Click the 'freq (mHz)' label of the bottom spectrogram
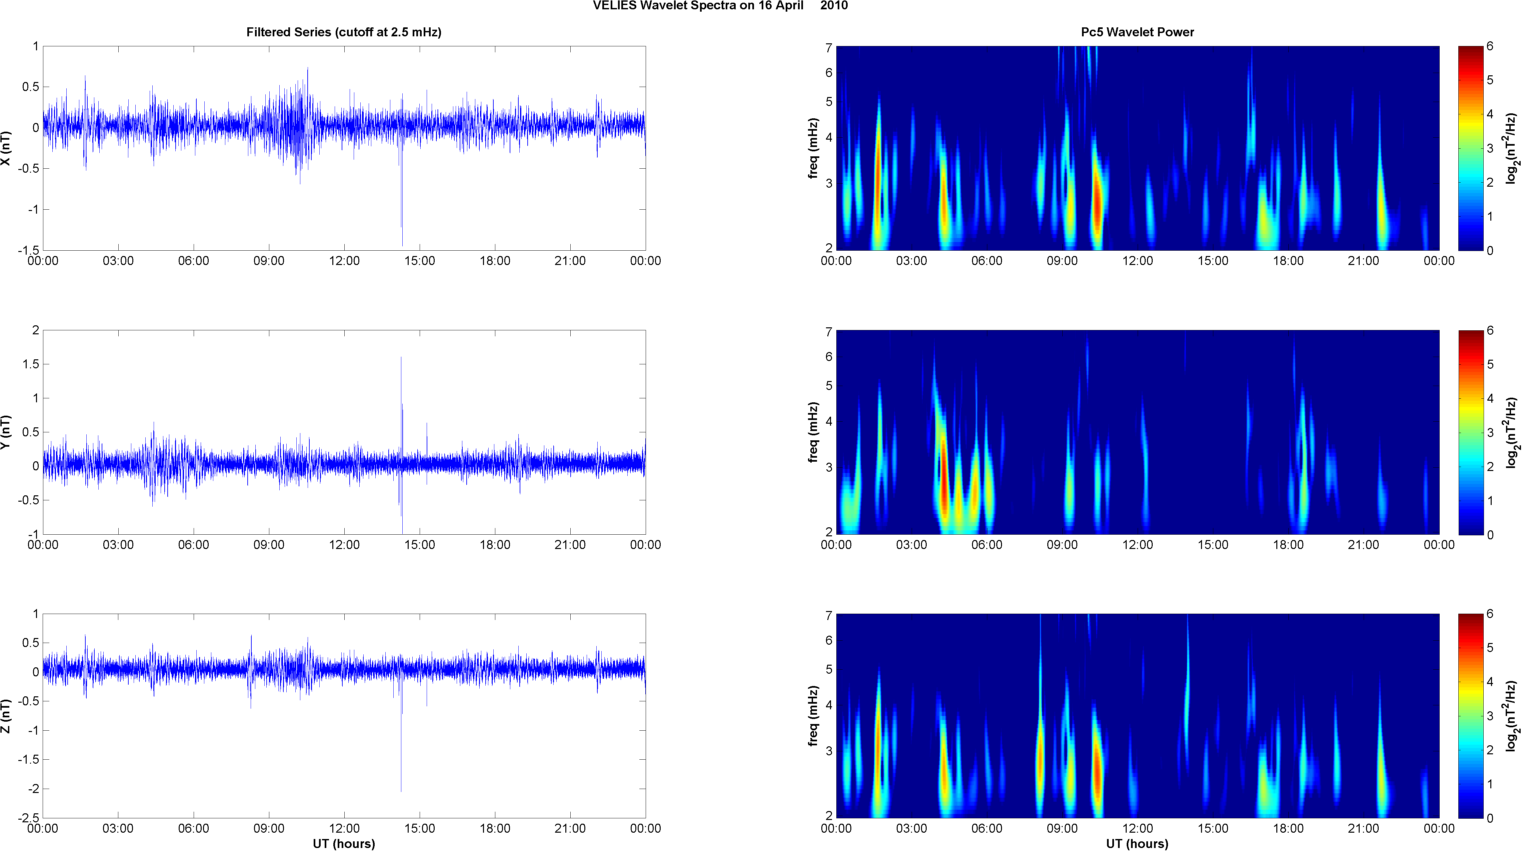 [x=814, y=716]
